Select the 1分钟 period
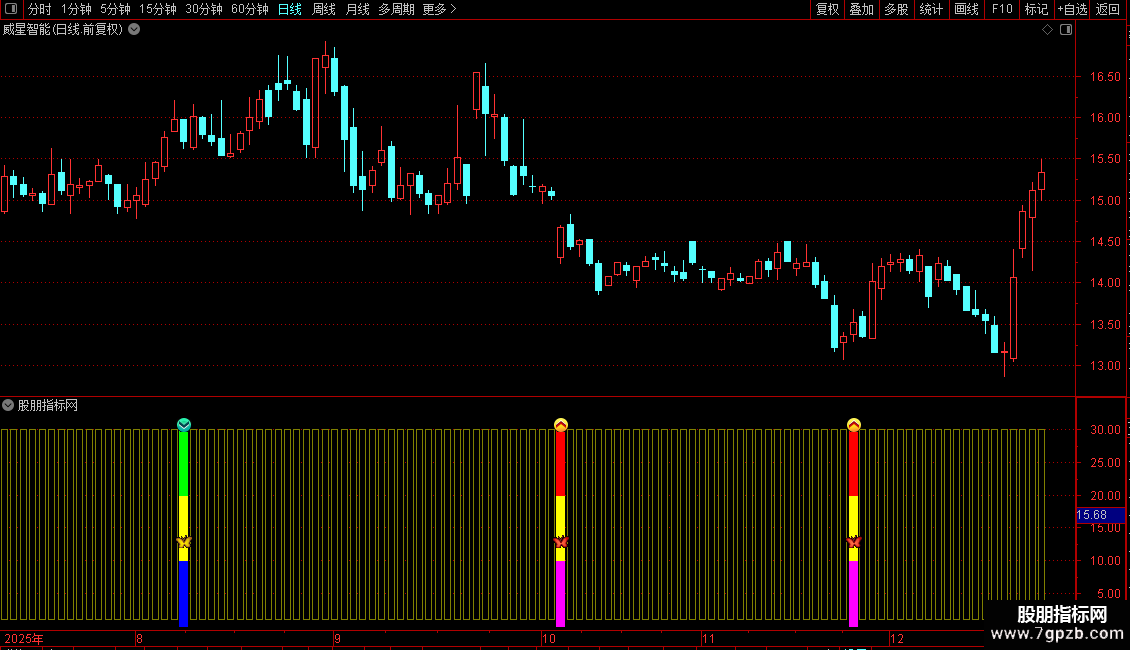Image resolution: width=1130 pixels, height=650 pixels. [x=76, y=9]
